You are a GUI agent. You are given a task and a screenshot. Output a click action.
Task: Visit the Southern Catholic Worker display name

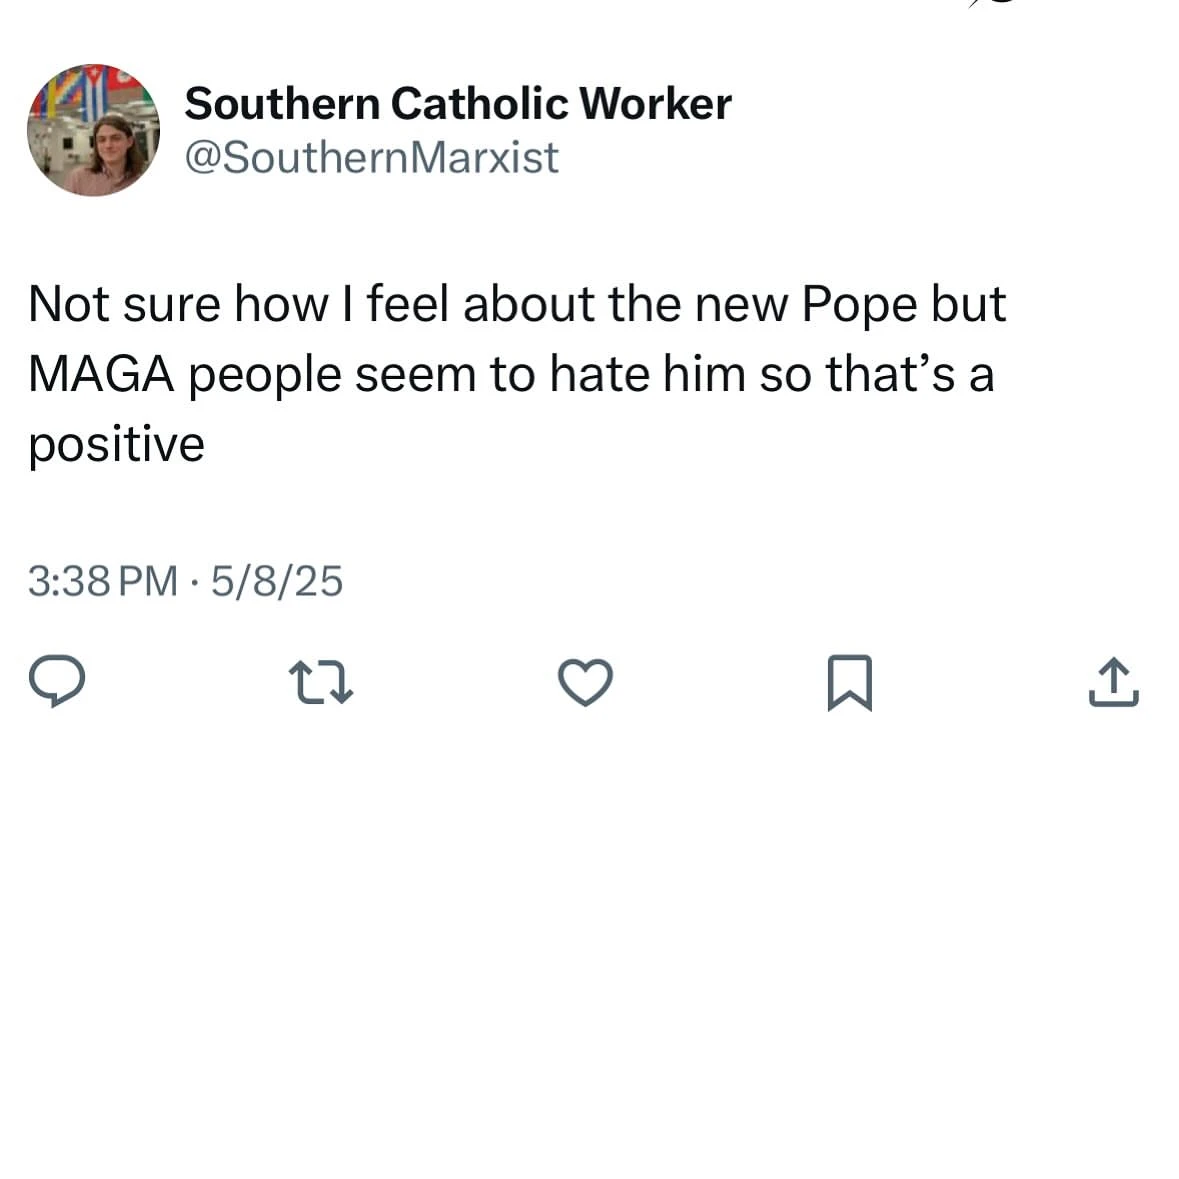458,104
